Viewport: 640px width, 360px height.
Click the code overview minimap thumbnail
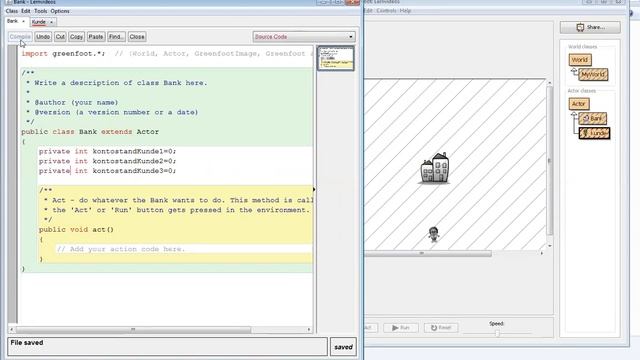(336, 58)
